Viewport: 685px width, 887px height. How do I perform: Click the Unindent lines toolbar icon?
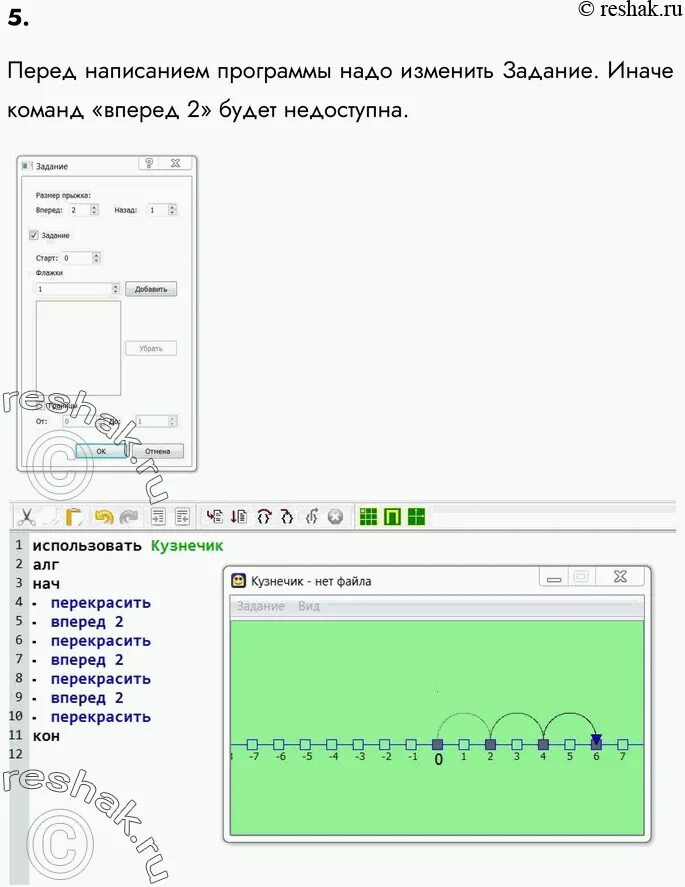[182, 516]
